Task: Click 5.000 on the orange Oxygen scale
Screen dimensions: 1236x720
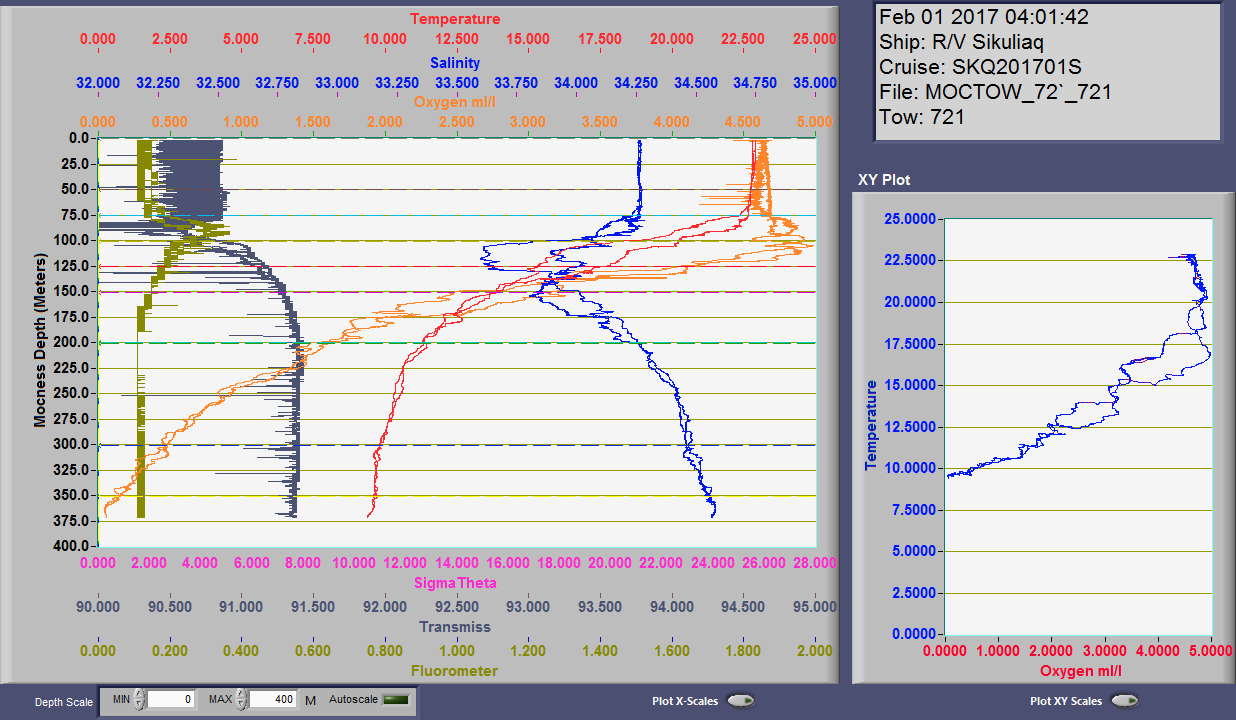Action: pos(815,121)
